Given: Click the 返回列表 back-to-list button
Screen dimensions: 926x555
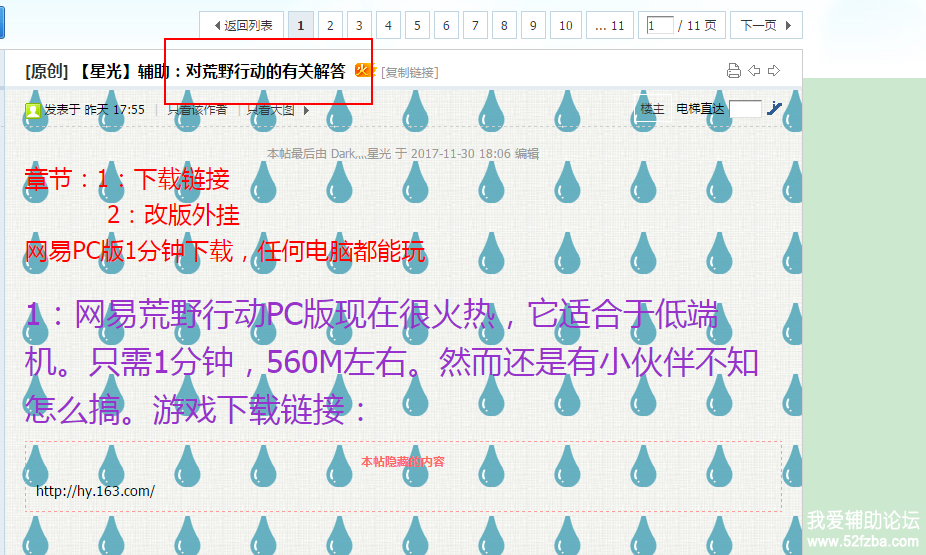Looking at the screenshot, I should coord(242,25).
